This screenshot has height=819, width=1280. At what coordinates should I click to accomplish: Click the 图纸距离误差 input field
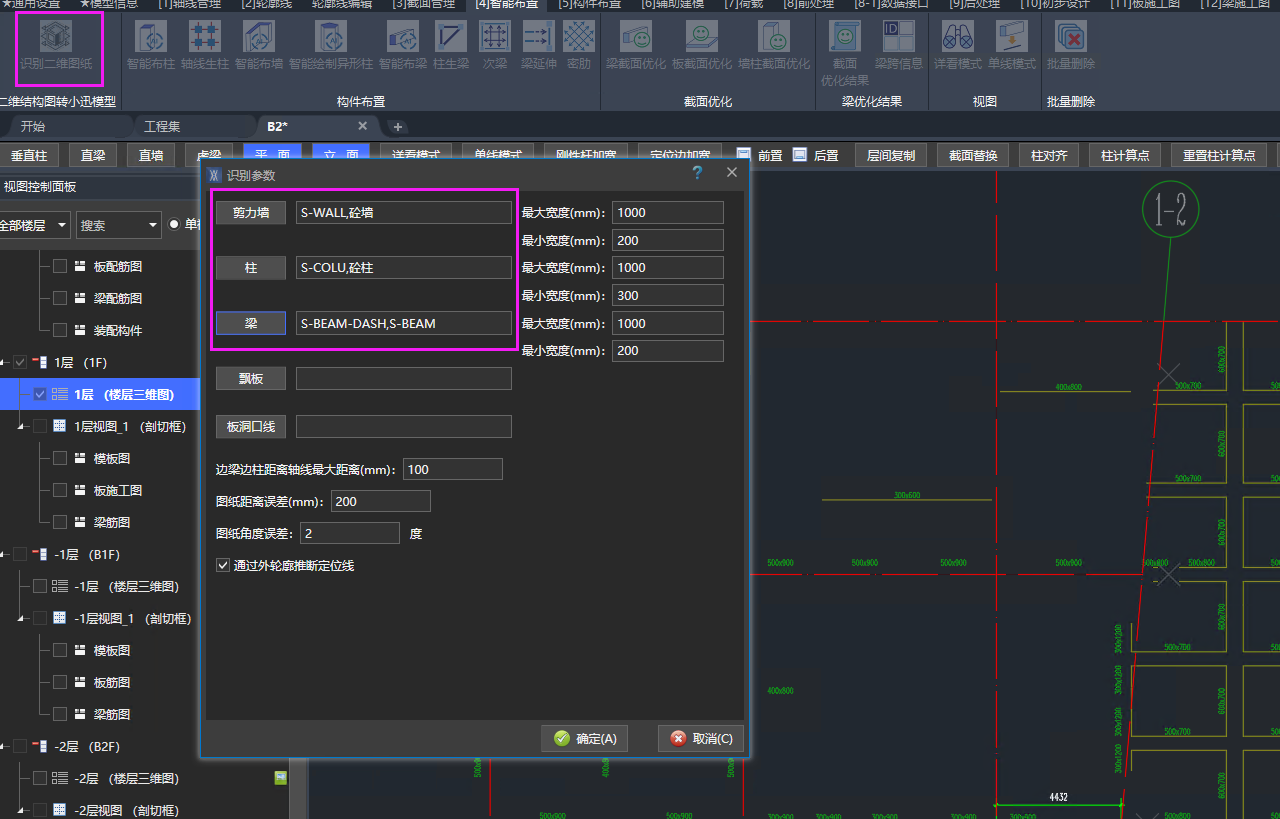pyautogui.click(x=380, y=501)
